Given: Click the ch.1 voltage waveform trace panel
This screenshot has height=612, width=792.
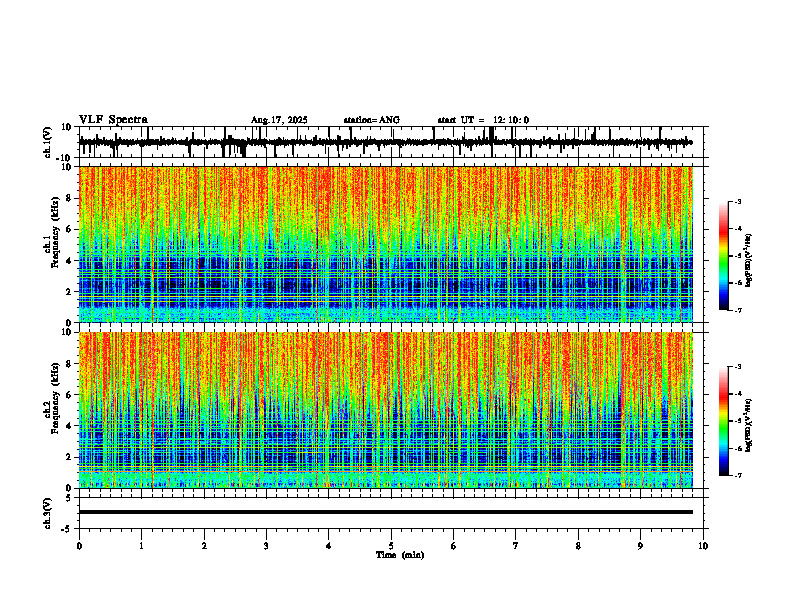Looking at the screenshot, I should coord(393,142).
